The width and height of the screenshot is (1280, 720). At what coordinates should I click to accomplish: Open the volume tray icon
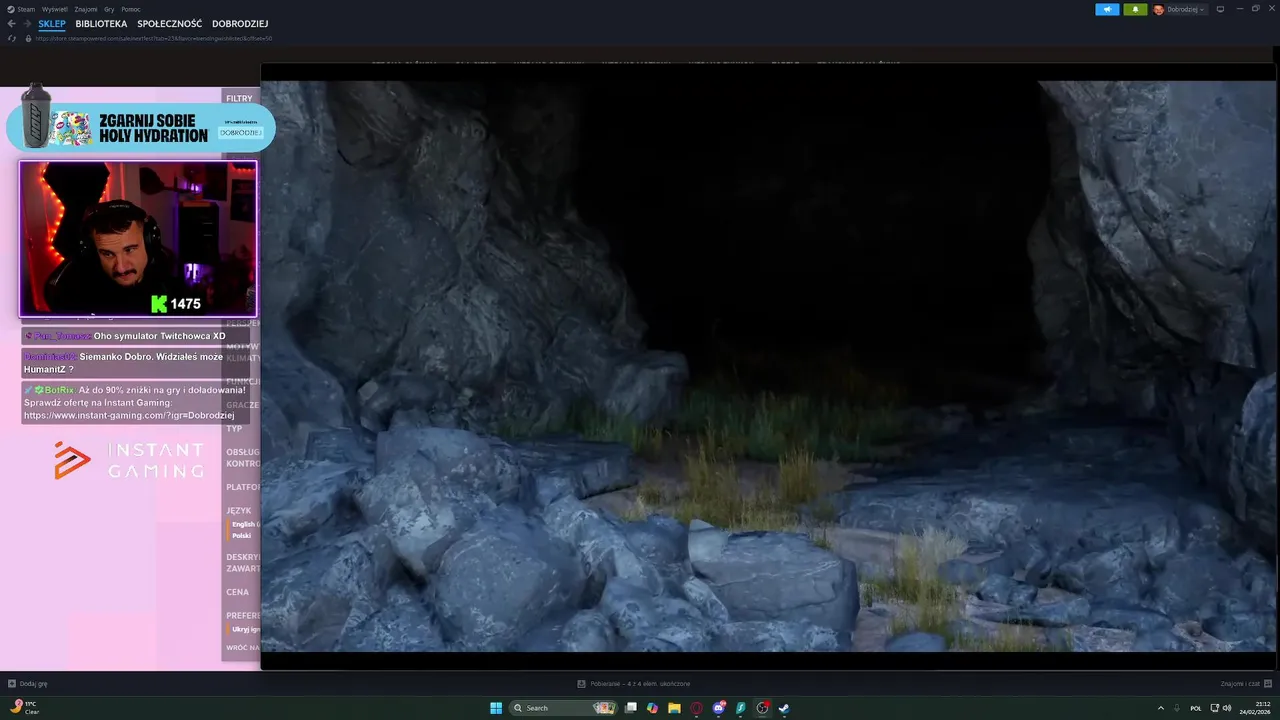pyautogui.click(x=1227, y=708)
